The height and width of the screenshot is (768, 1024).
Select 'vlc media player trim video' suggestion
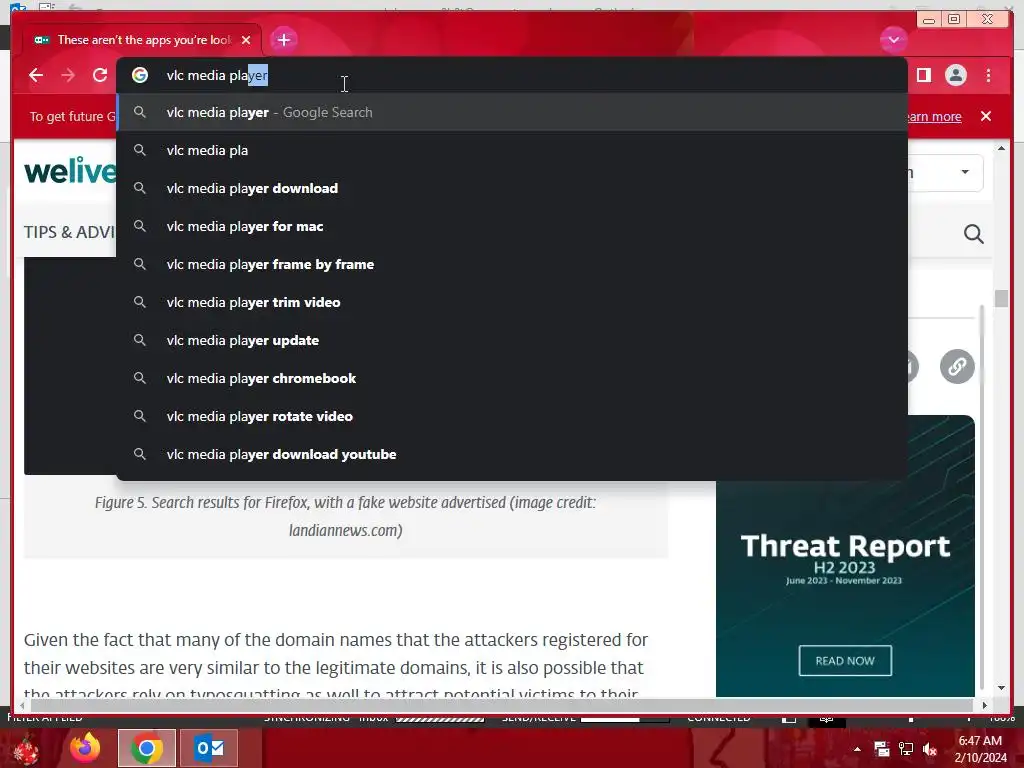pos(512,302)
